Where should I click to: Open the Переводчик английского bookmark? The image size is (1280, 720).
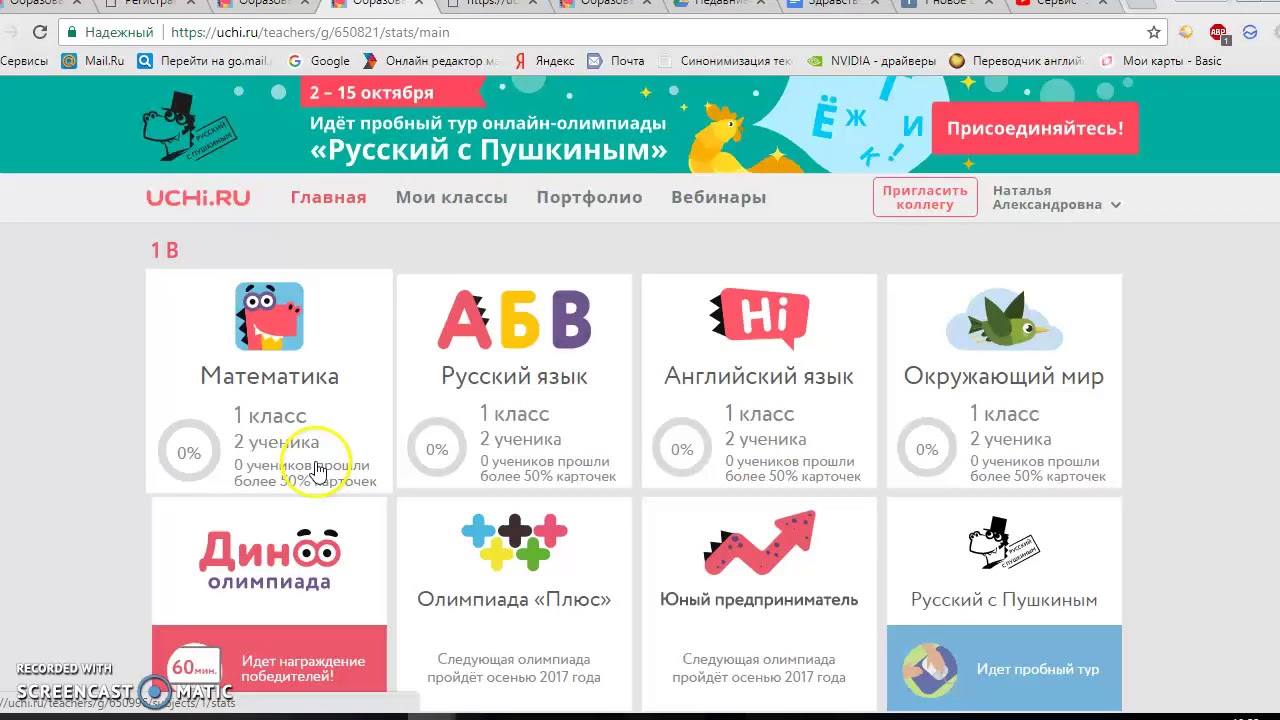[x=1016, y=61]
